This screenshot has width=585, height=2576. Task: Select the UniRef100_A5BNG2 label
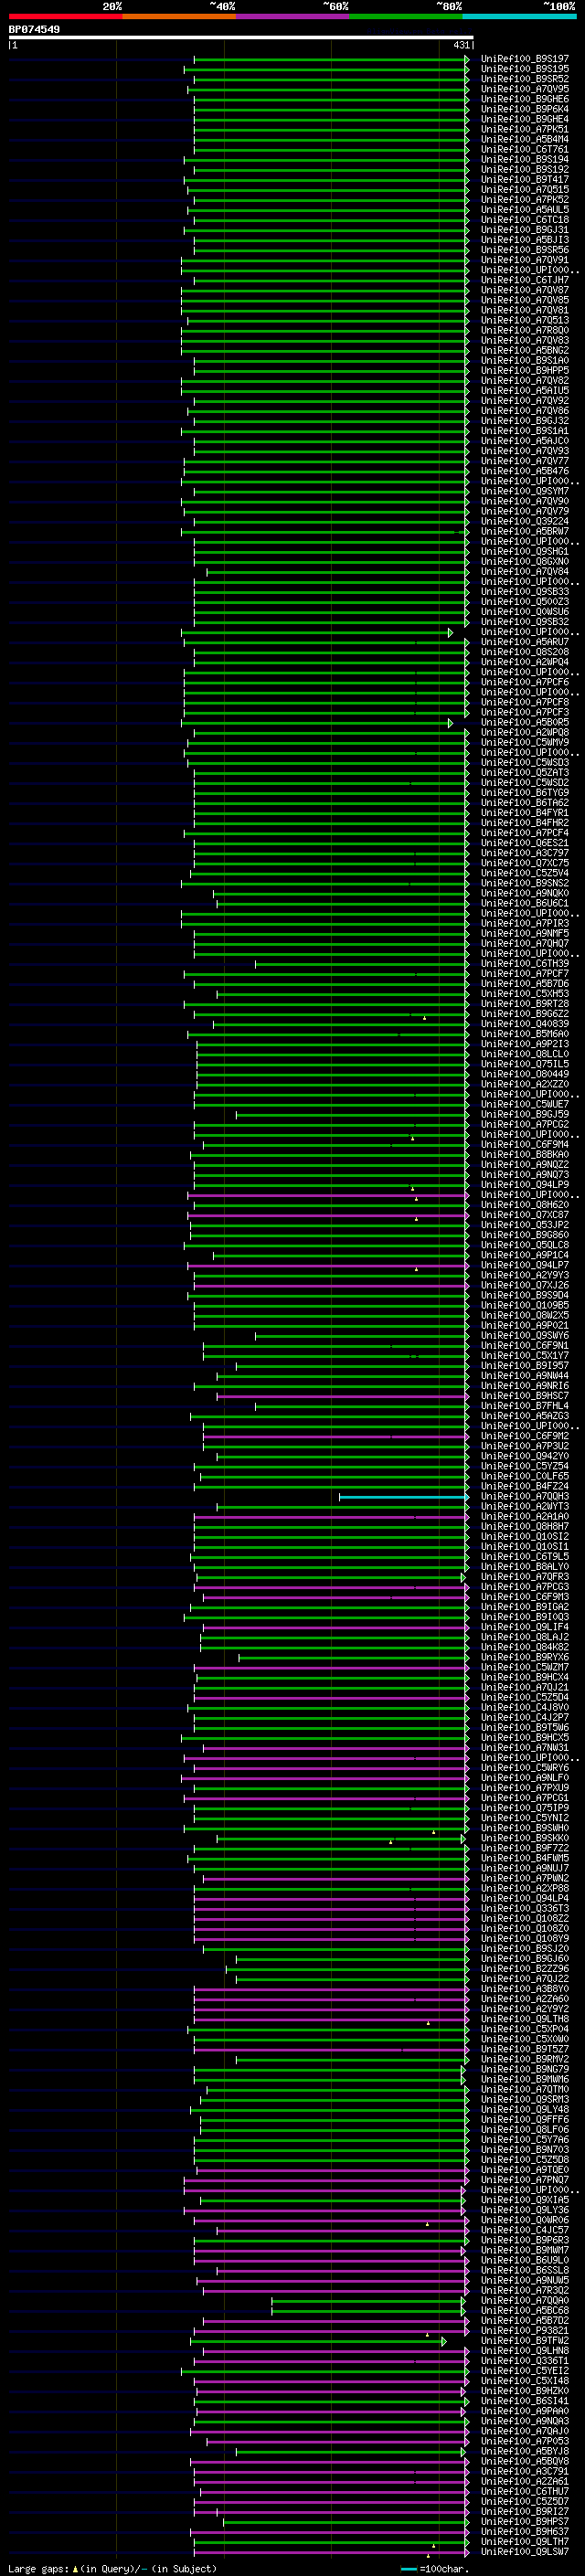(x=525, y=351)
